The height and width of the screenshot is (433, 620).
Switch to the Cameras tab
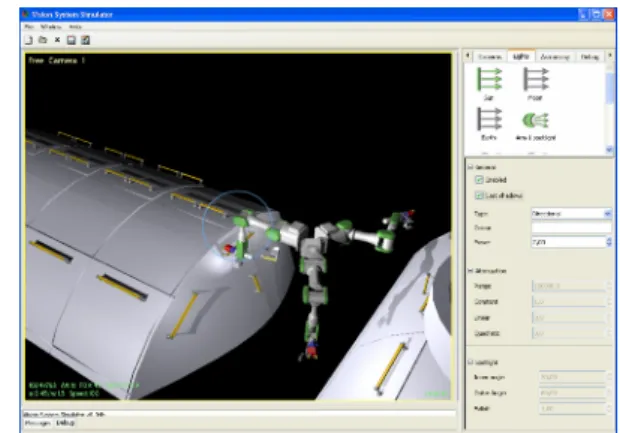490,57
